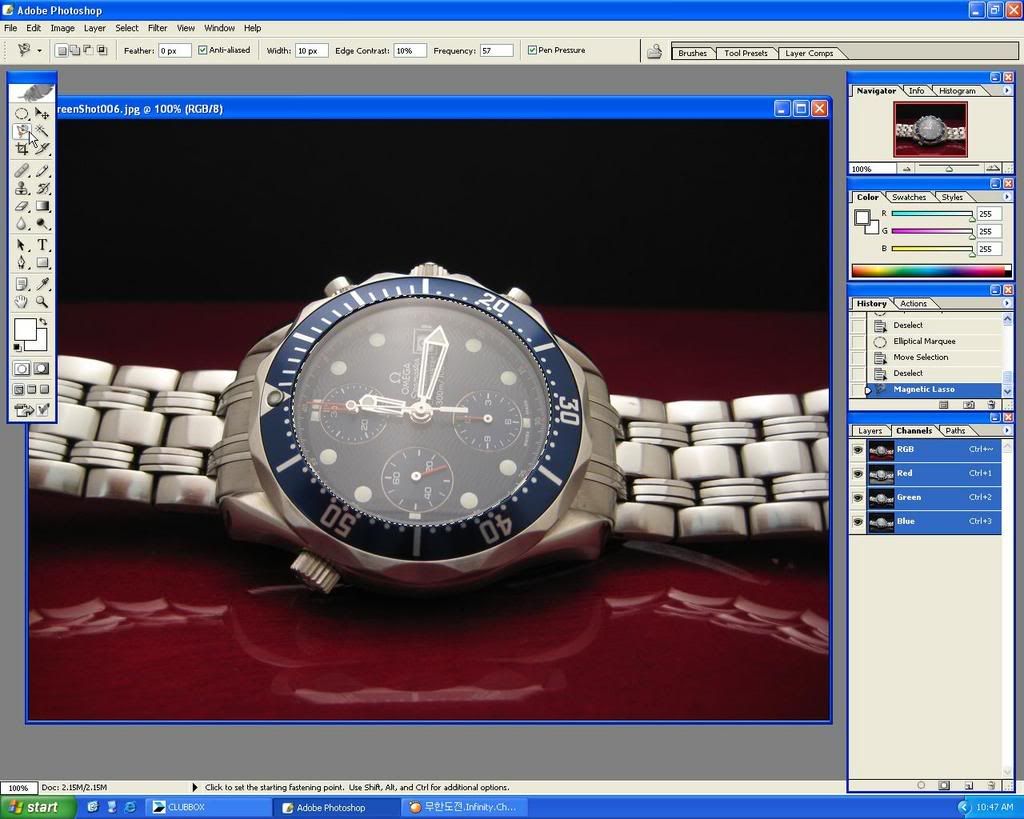Create new snapshot in History panel
Viewport: 1024px width, 819px height.
point(968,405)
